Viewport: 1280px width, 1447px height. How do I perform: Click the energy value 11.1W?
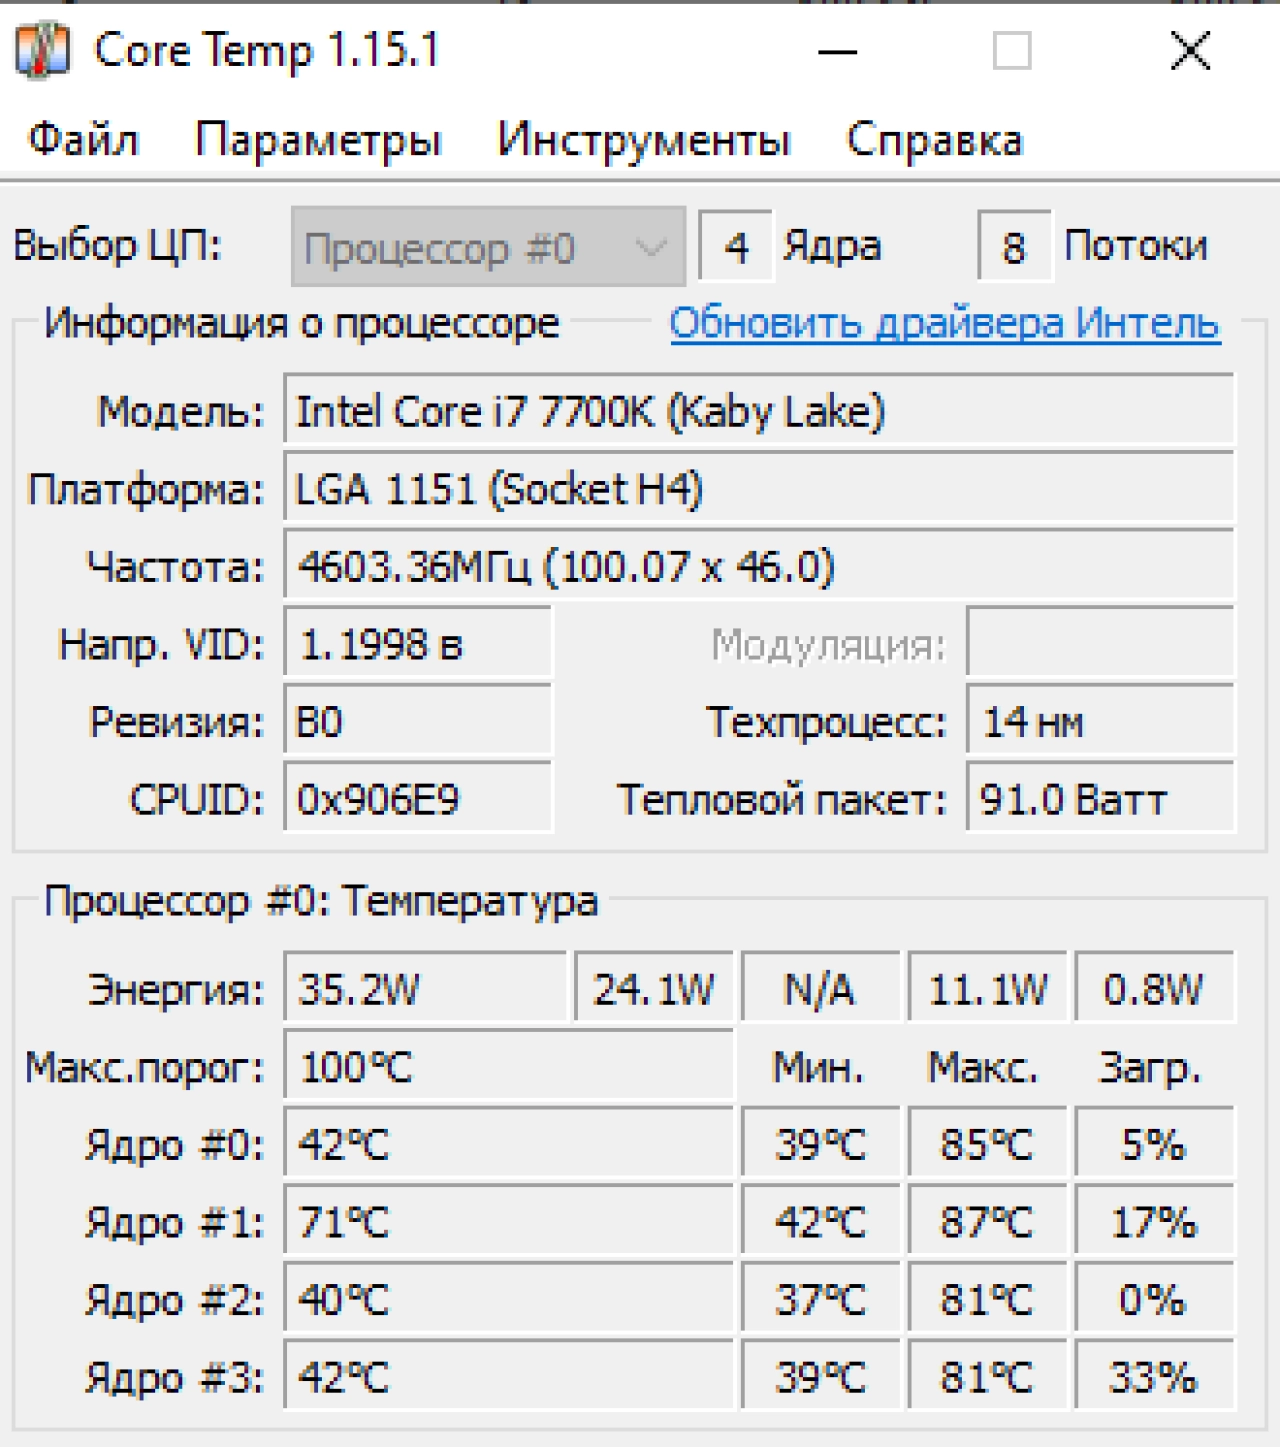click(987, 988)
